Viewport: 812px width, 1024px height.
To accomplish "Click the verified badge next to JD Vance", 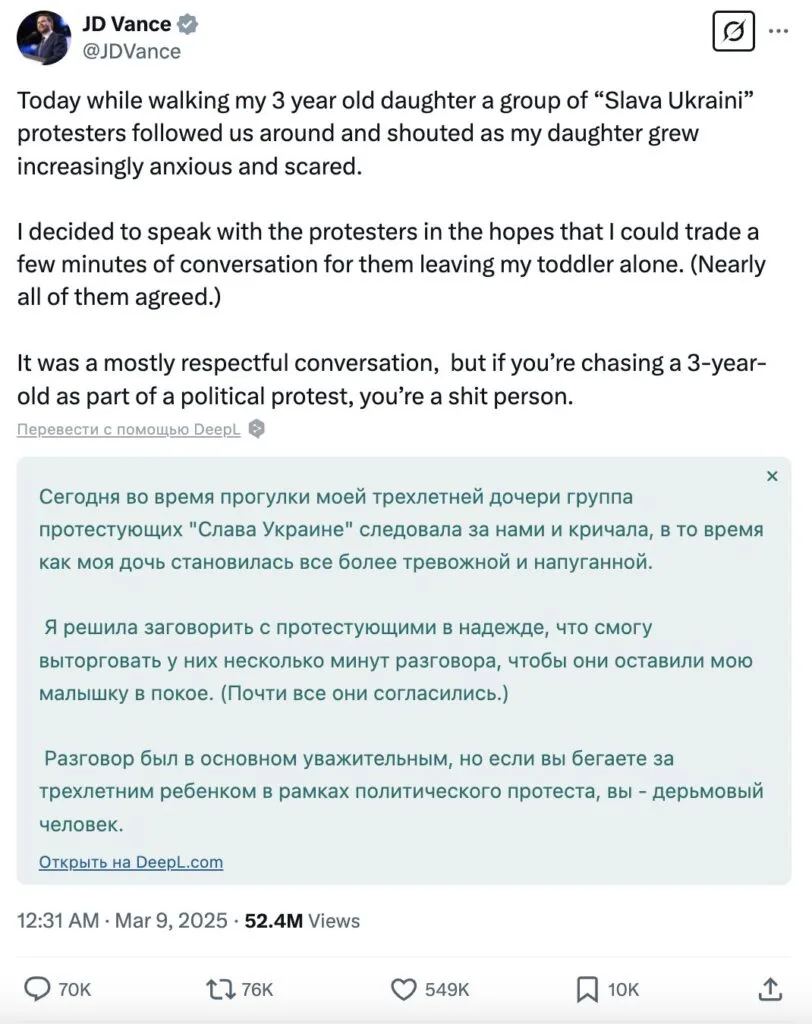I will pos(188,24).
